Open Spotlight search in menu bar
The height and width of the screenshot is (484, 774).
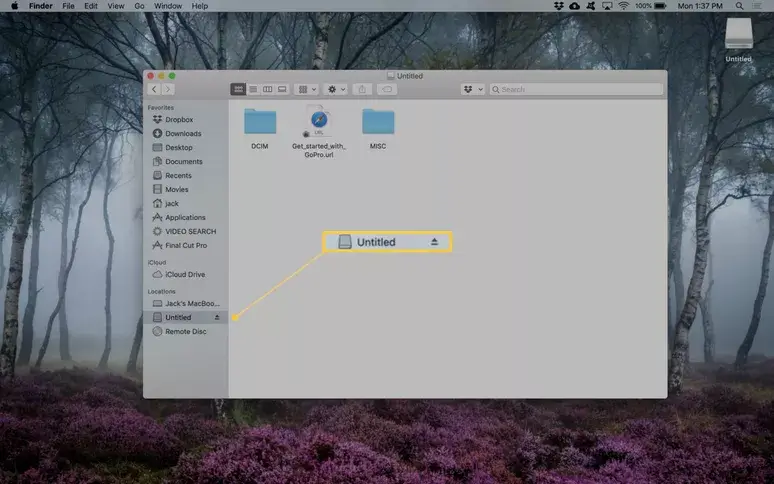click(739, 6)
